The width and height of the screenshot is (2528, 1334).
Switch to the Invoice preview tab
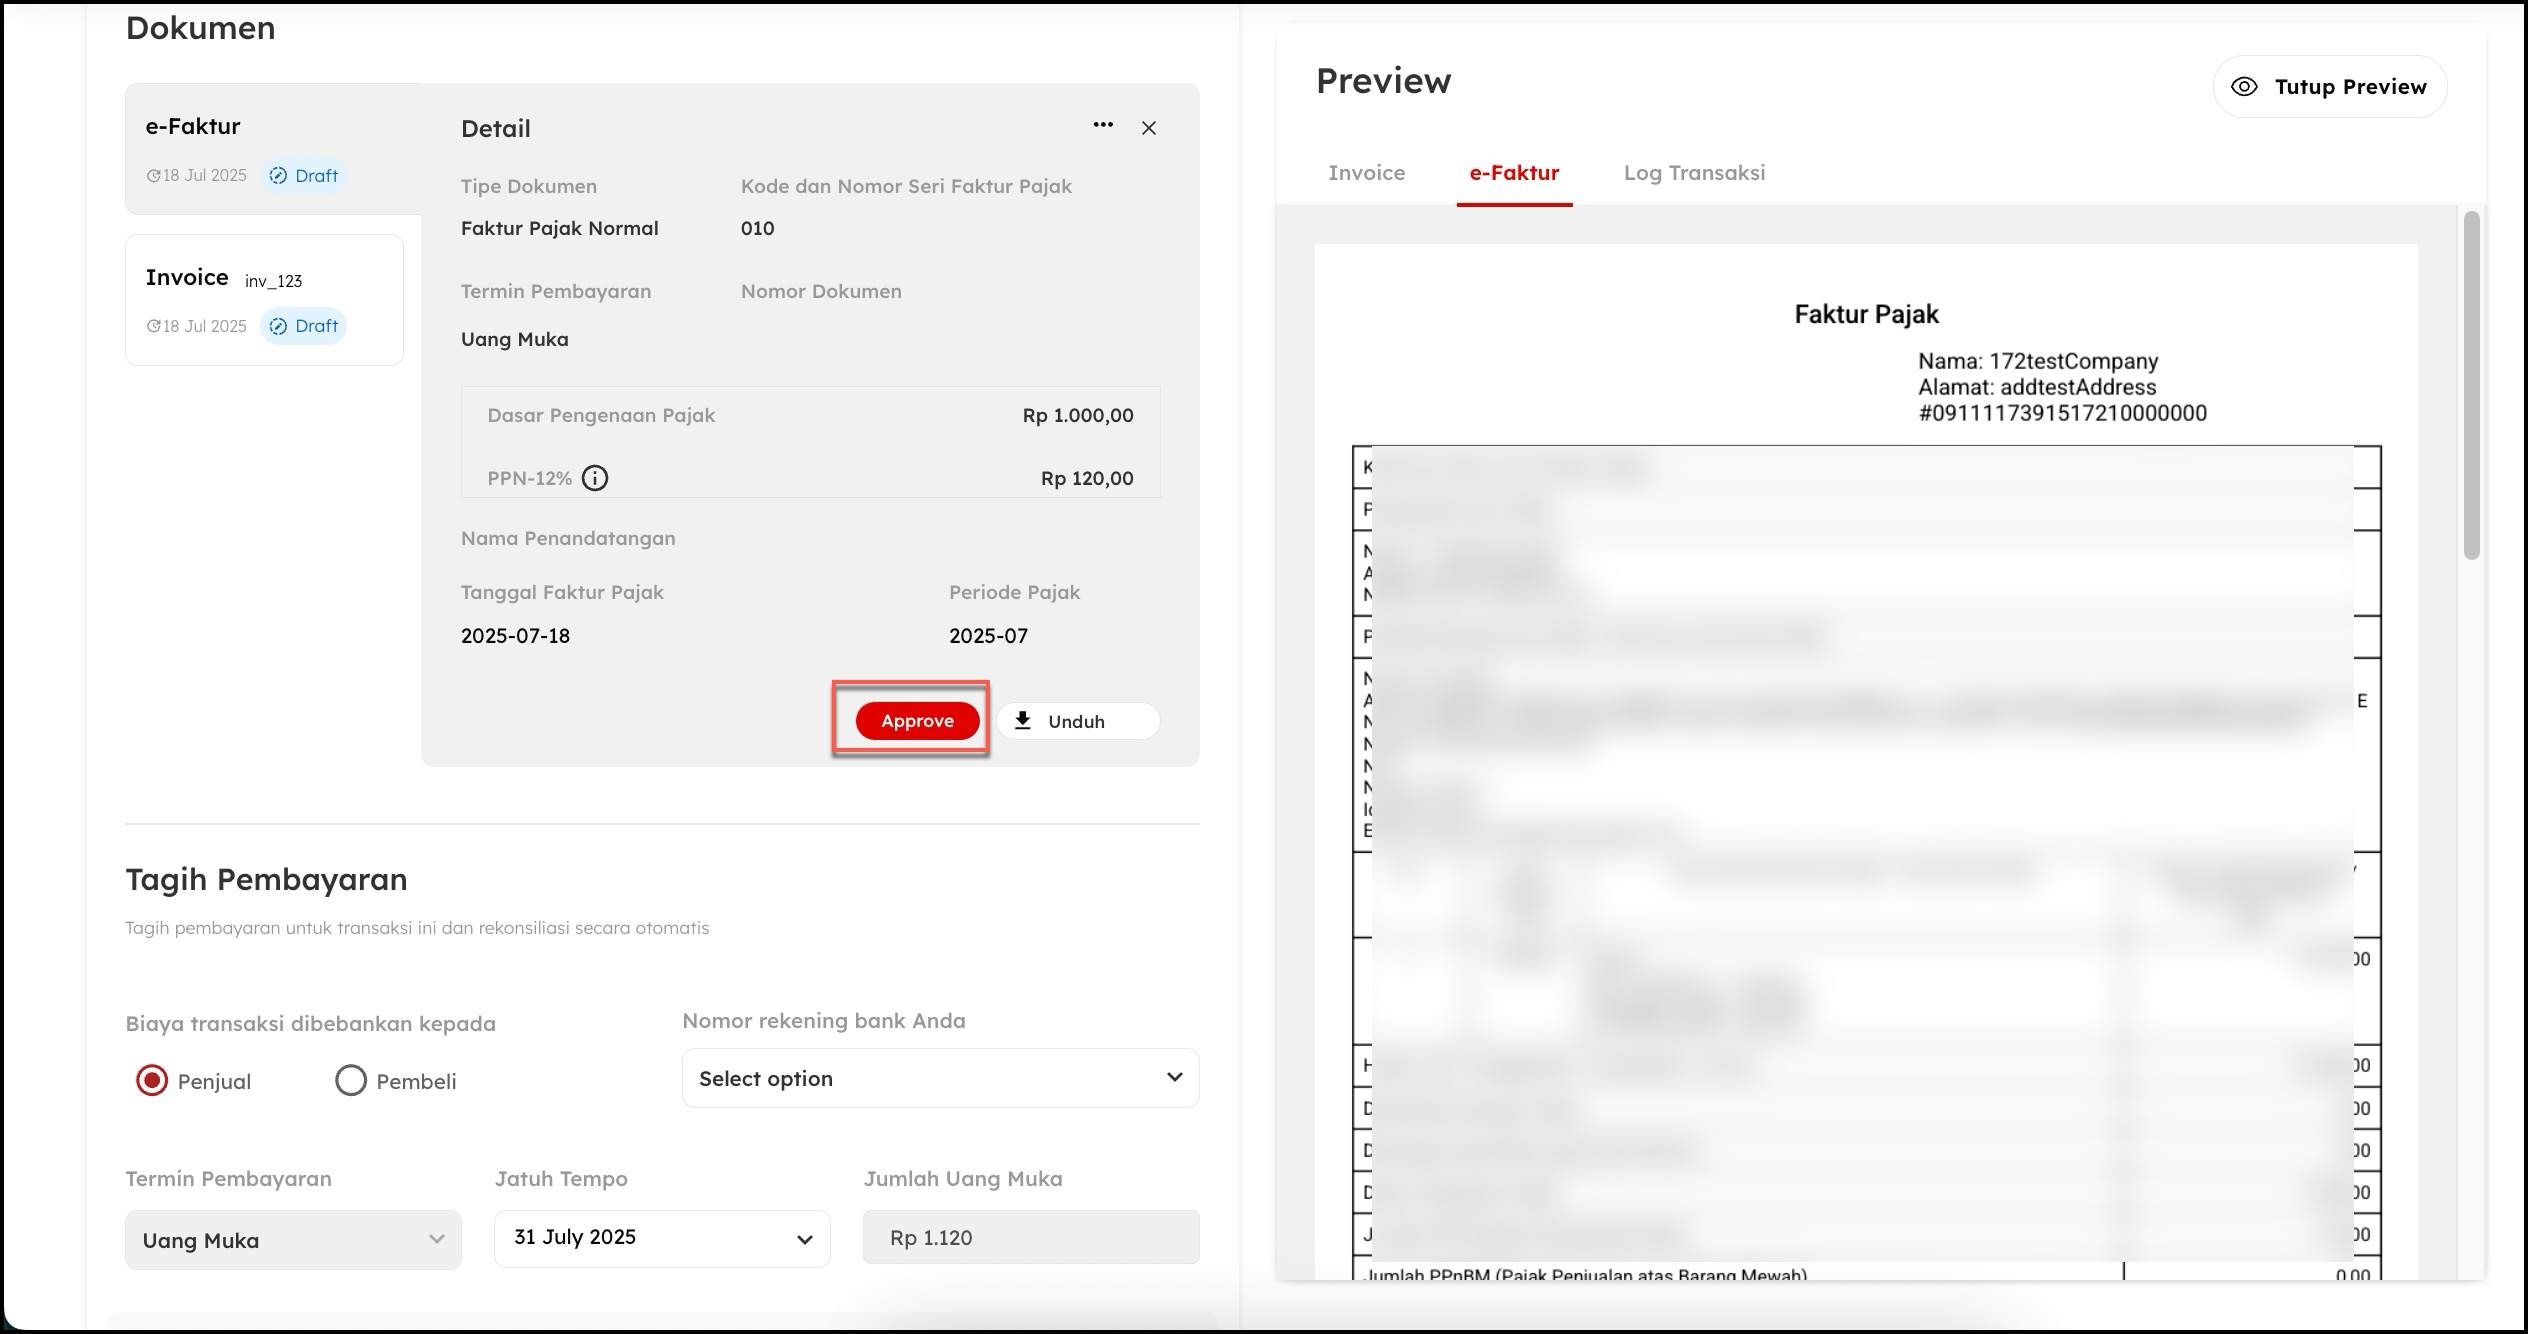point(1366,173)
